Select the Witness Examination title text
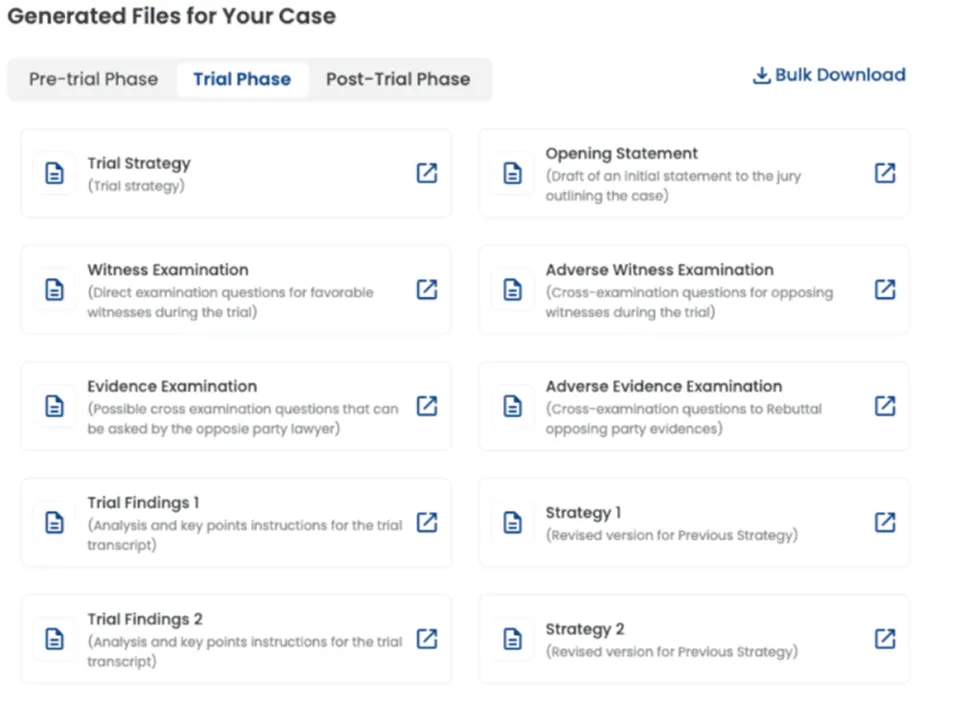 pos(168,270)
